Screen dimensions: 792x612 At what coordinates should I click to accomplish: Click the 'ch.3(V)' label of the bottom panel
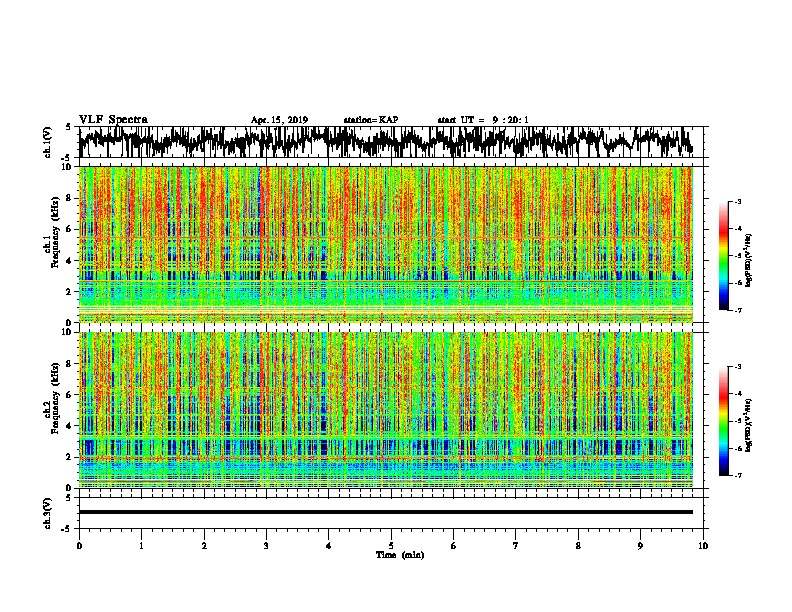pos(47,513)
